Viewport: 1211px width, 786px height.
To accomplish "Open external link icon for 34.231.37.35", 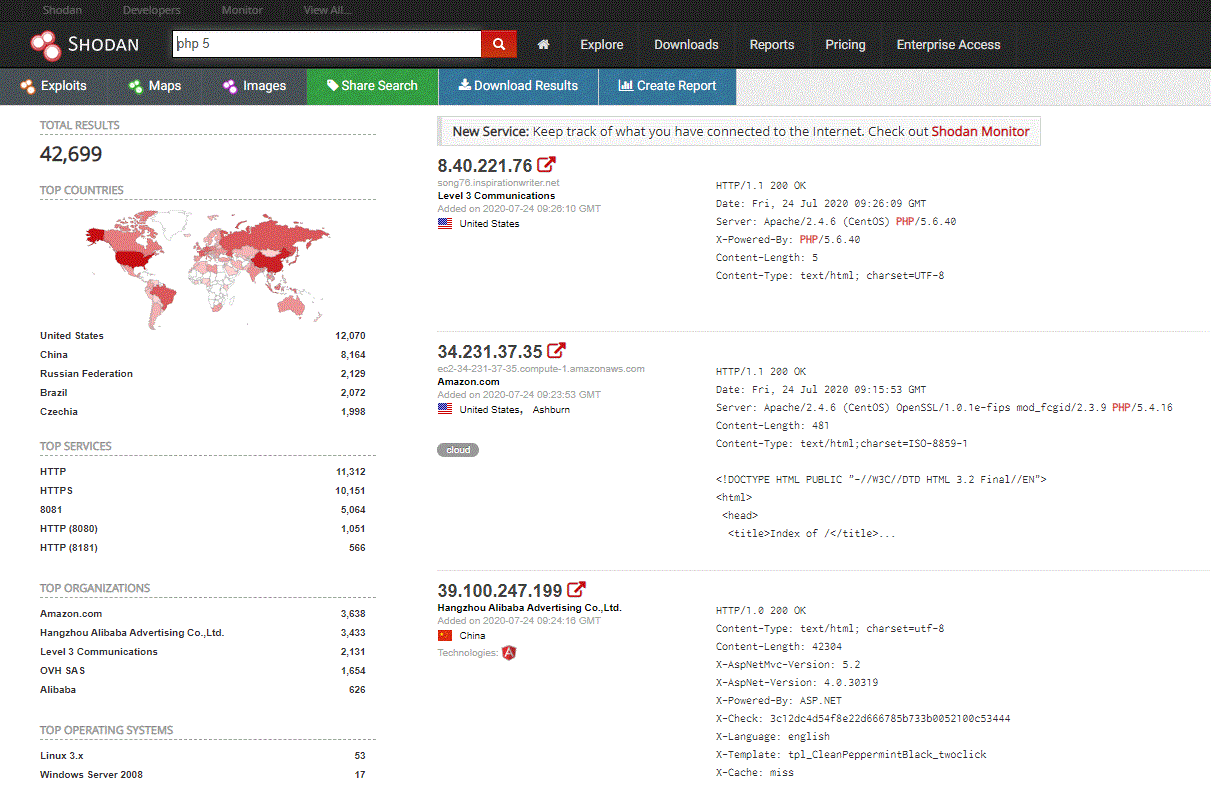I will click(x=556, y=351).
